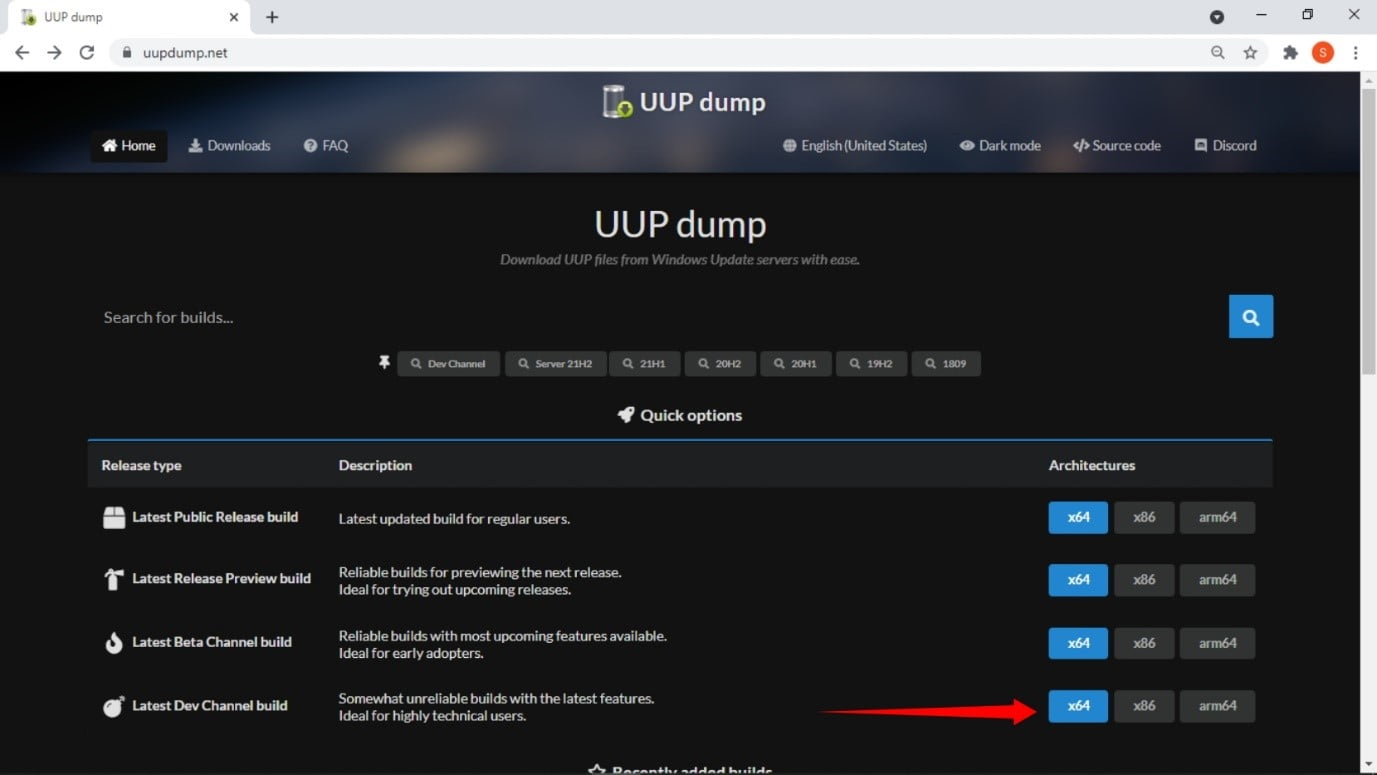
Task: Search 20H1 quick filter
Action: pos(796,364)
